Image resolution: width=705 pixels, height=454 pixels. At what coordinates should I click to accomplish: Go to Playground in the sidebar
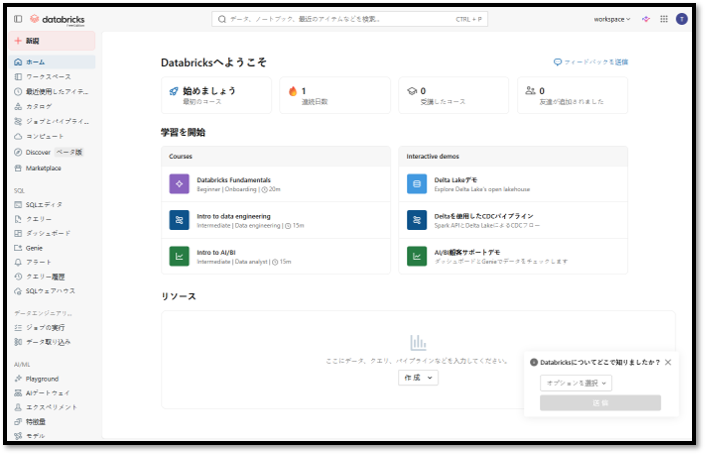click(x=42, y=379)
